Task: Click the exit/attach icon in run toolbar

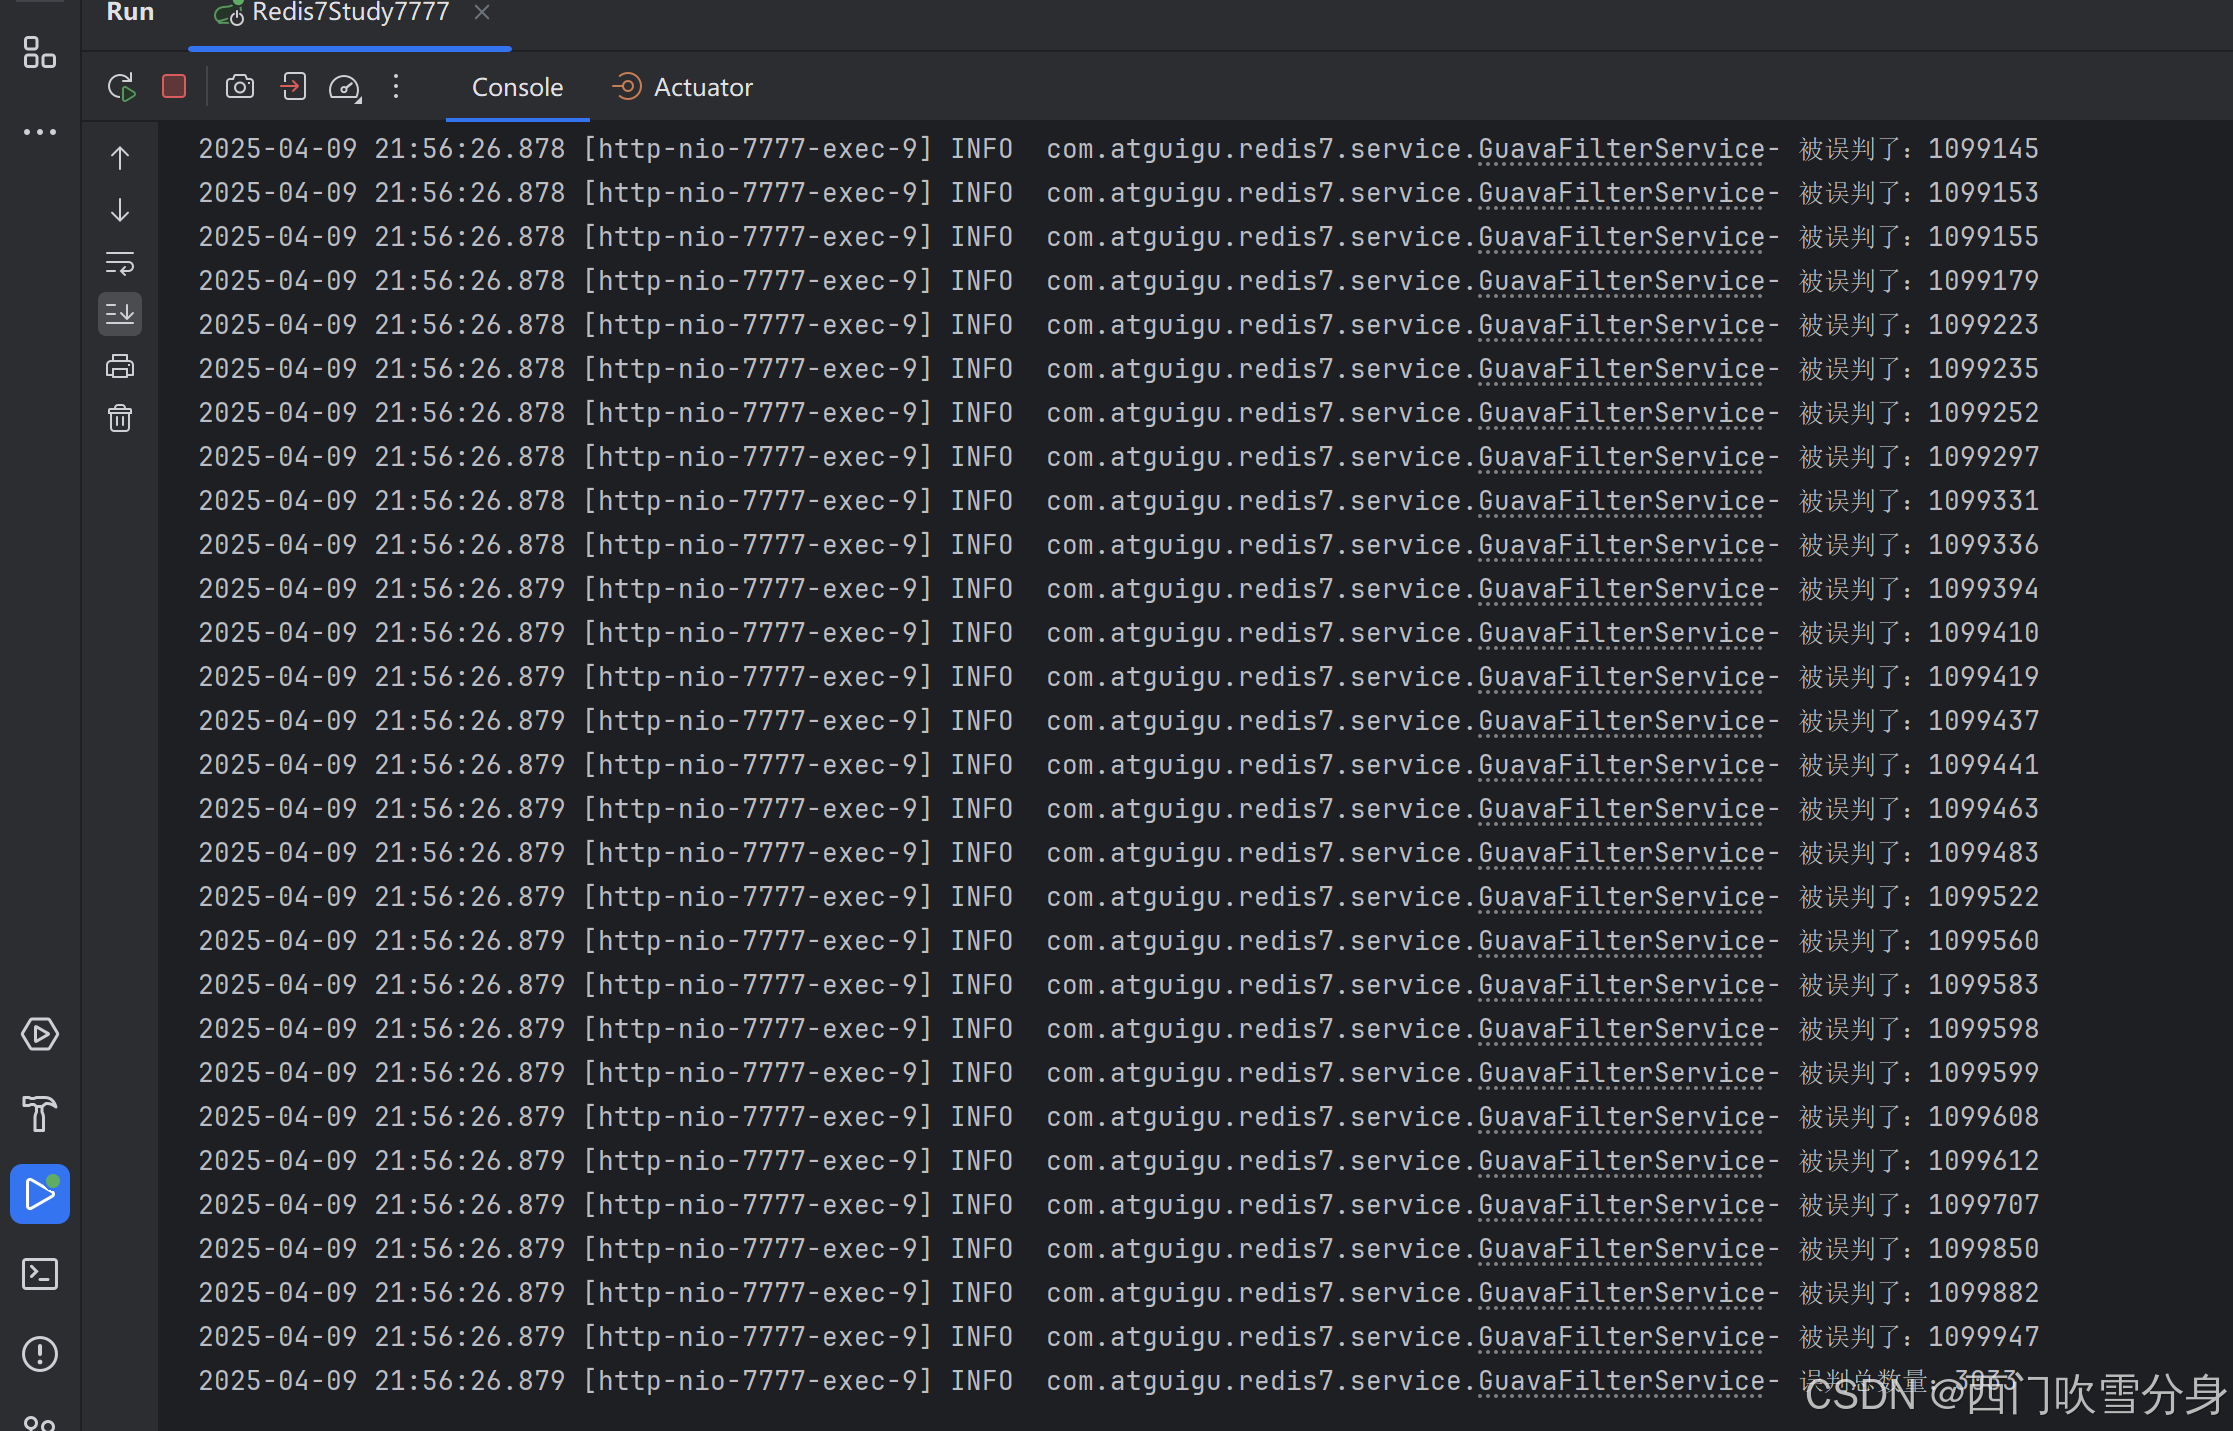Action: (293, 87)
